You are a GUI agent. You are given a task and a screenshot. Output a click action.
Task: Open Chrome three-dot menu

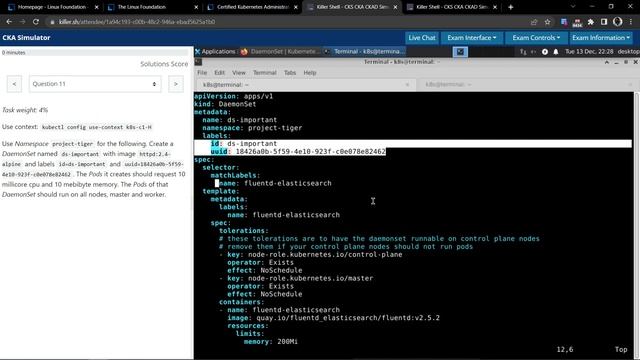coord(631,22)
